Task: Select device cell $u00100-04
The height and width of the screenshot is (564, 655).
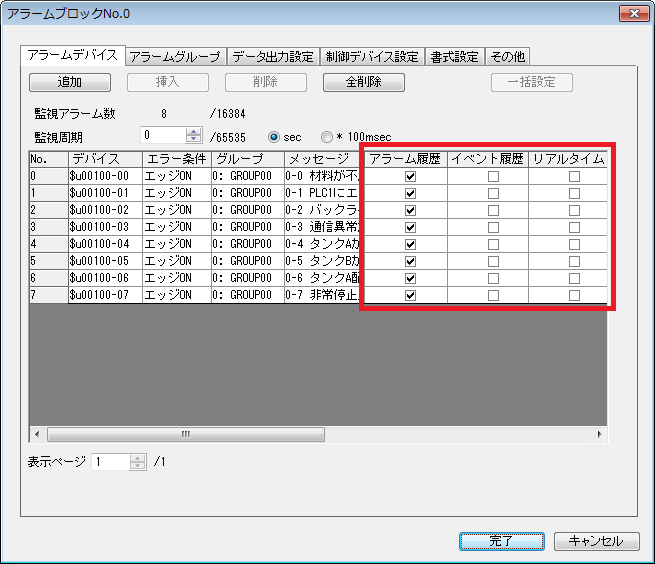Action: pyautogui.click(x=104, y=244)
